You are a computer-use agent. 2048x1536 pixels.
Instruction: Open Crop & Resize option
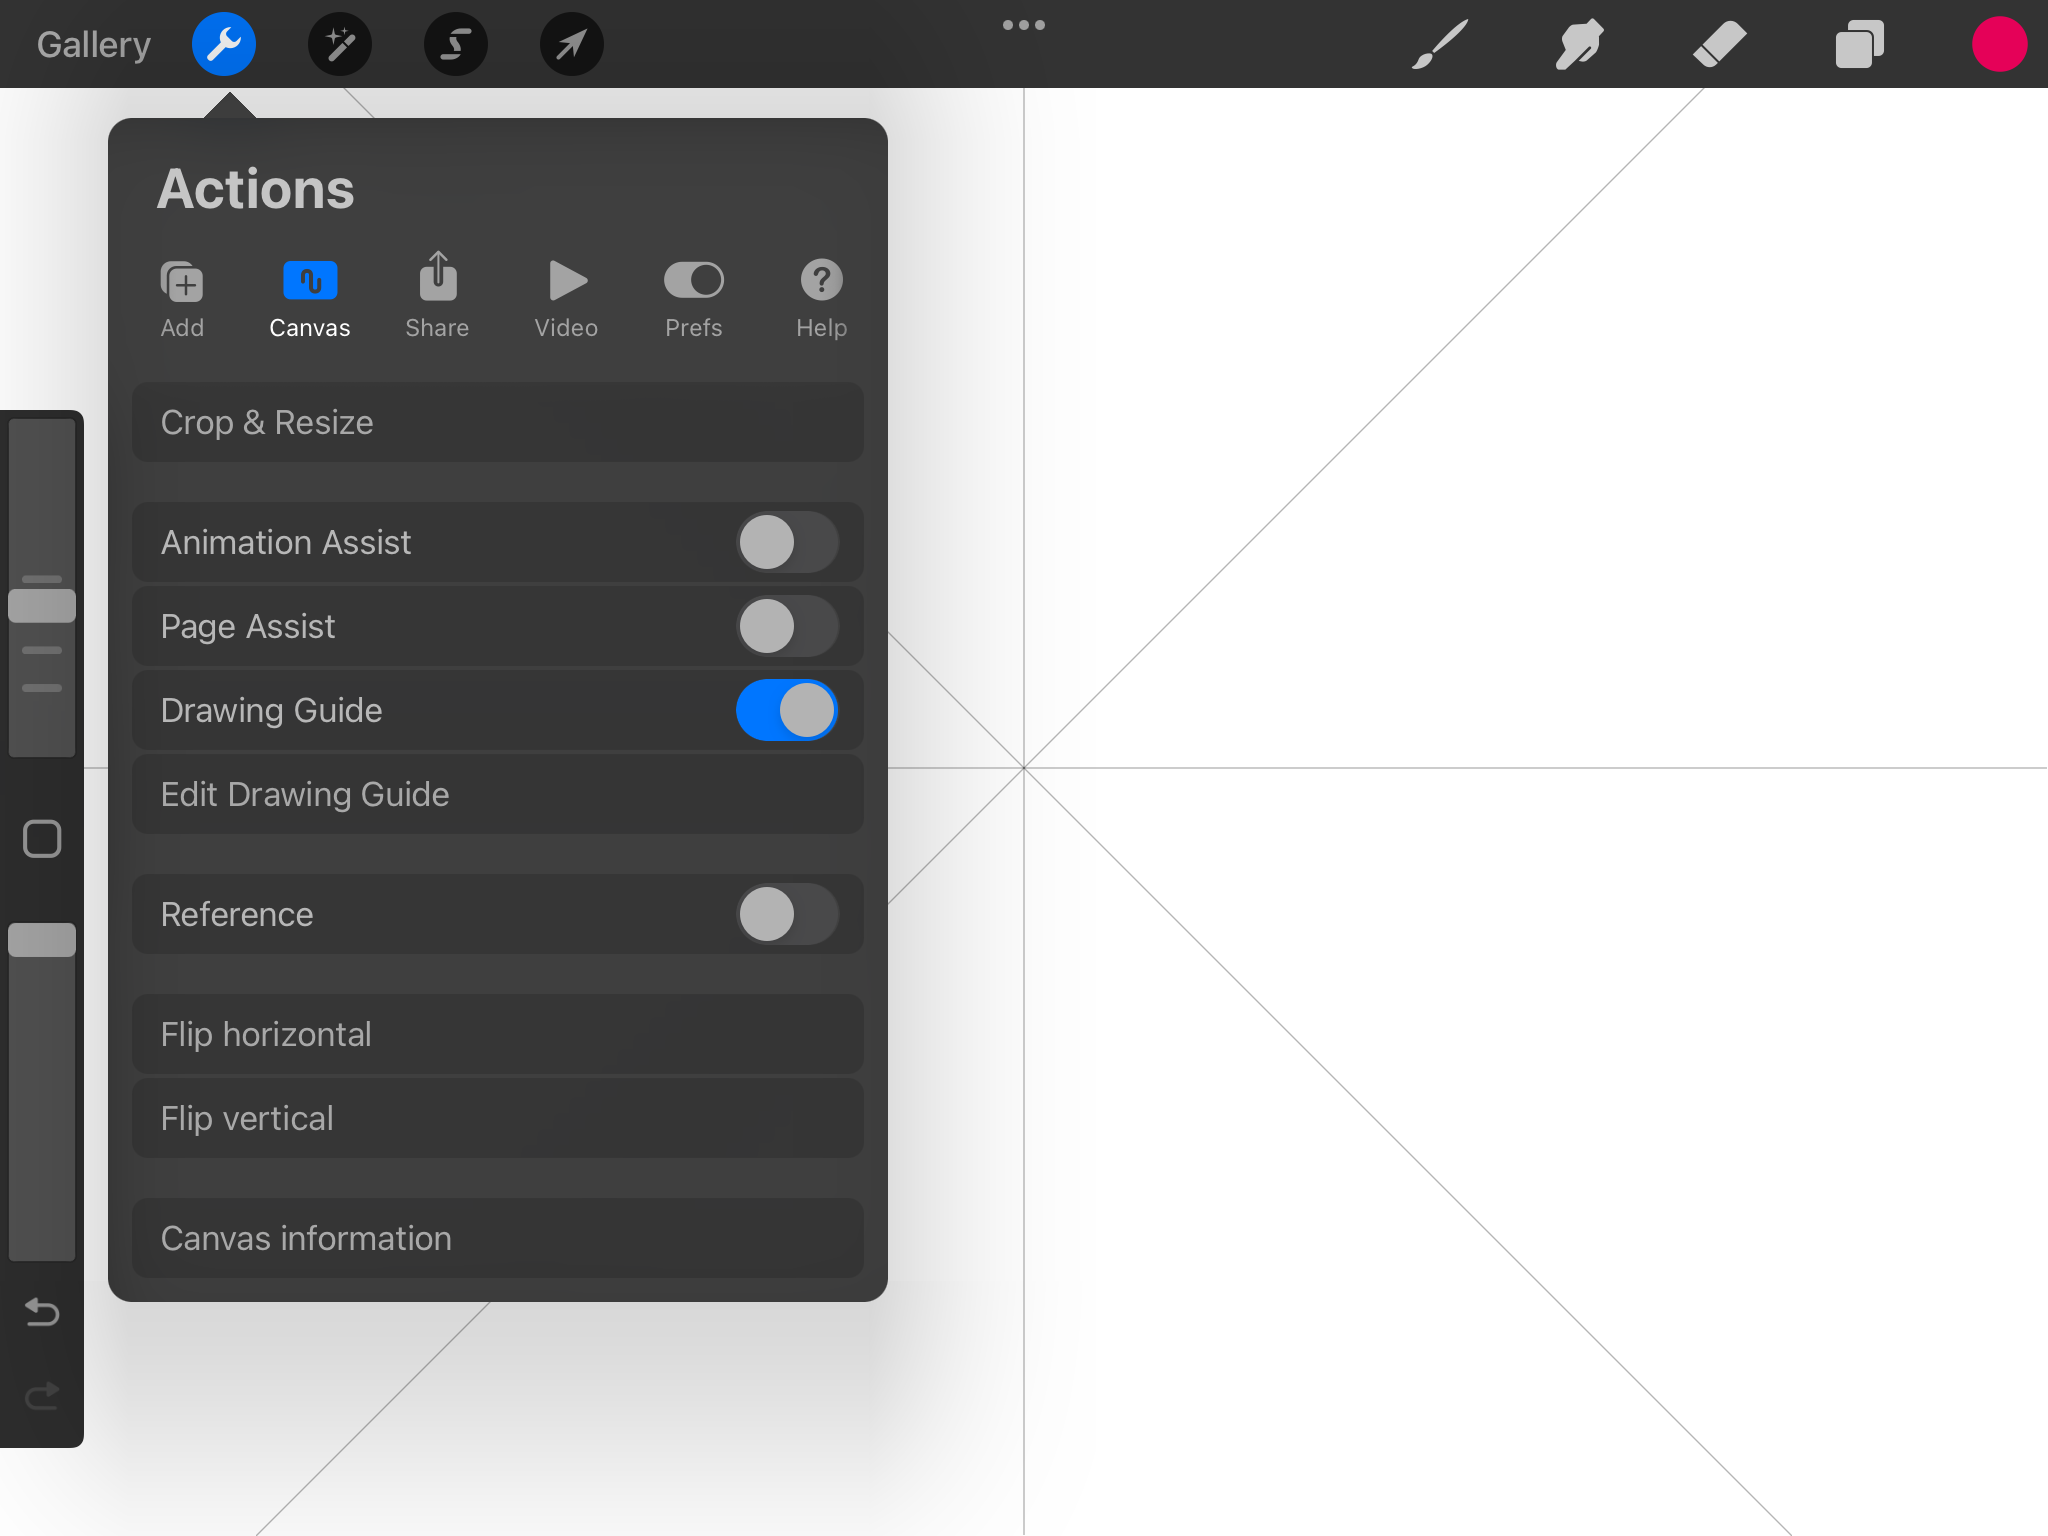click(497, 422)
